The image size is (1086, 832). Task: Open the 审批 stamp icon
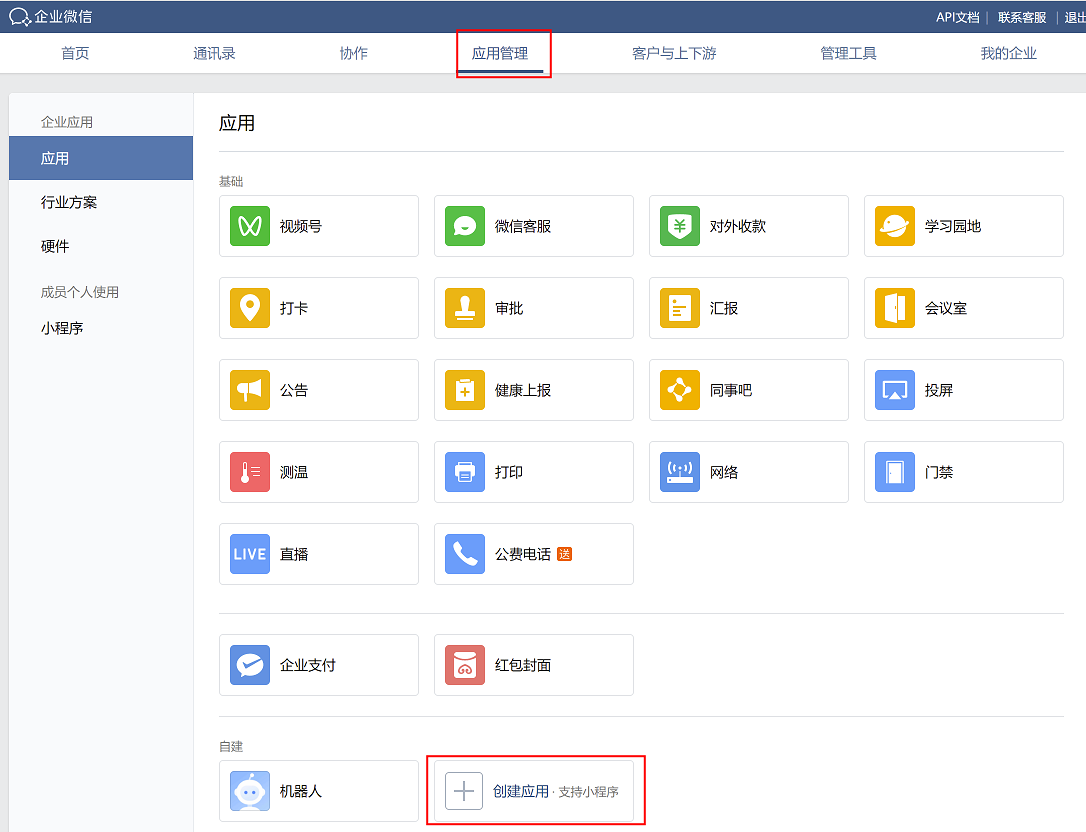tap(465, 308)
